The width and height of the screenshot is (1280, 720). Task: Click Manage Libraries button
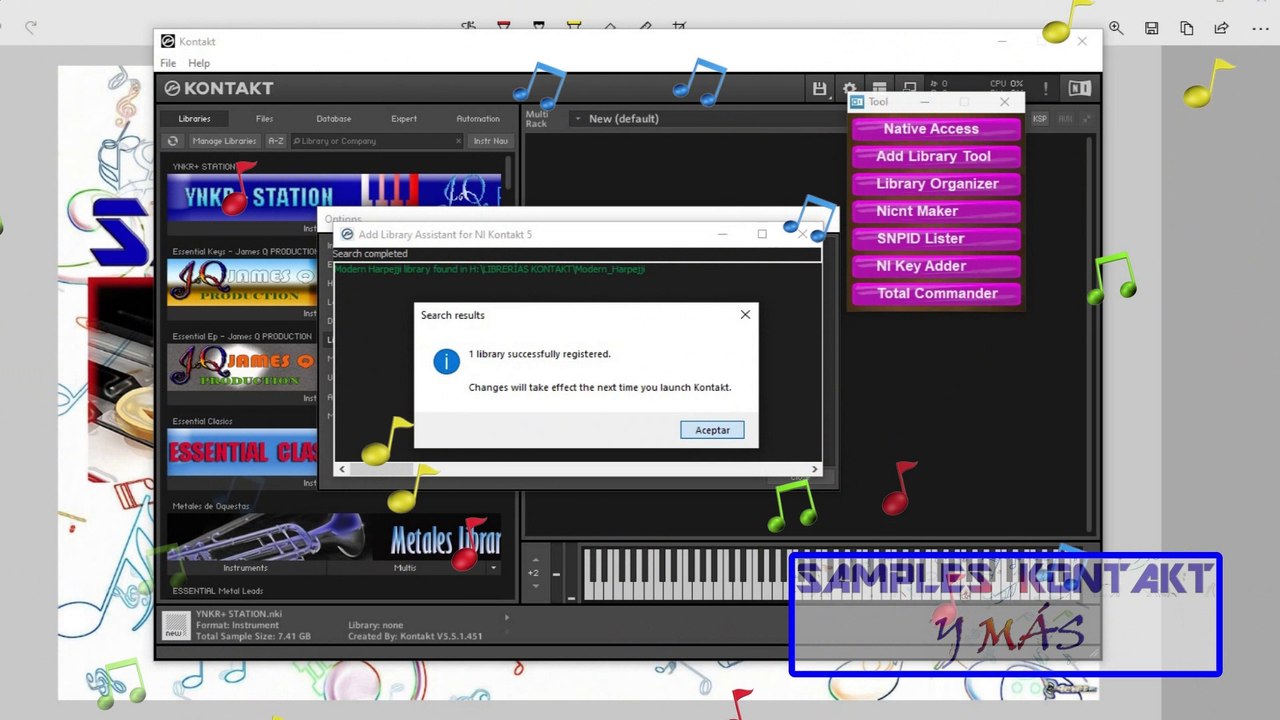coord(224,141)
